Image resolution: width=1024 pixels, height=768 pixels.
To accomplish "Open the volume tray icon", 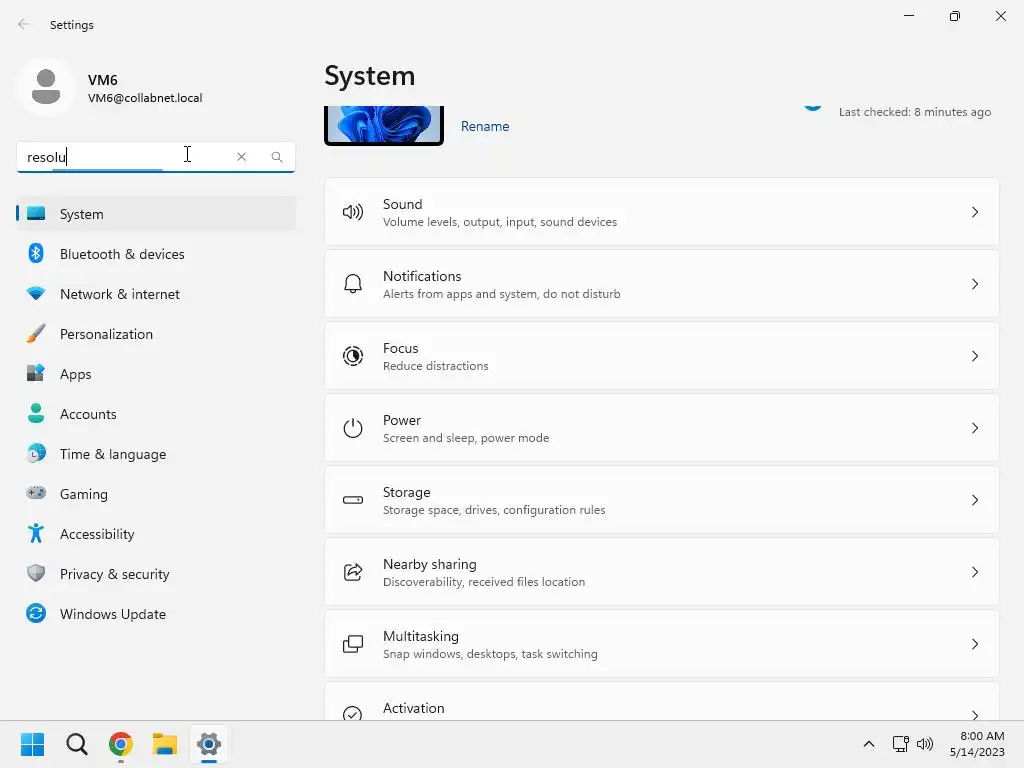I will pyautogui.click(x=925, y=744).
